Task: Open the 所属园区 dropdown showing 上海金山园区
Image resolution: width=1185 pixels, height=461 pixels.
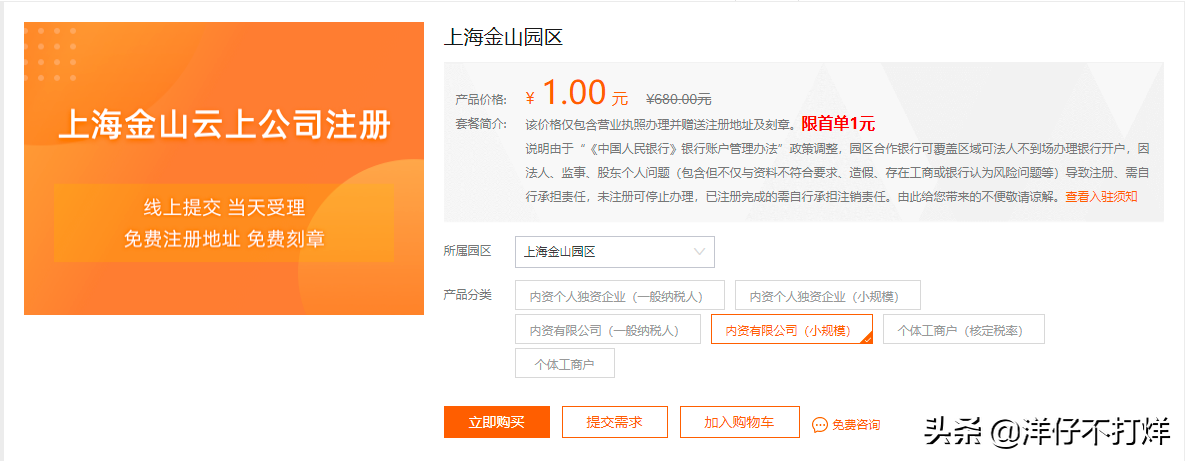Action: click(x=614, y=252)
